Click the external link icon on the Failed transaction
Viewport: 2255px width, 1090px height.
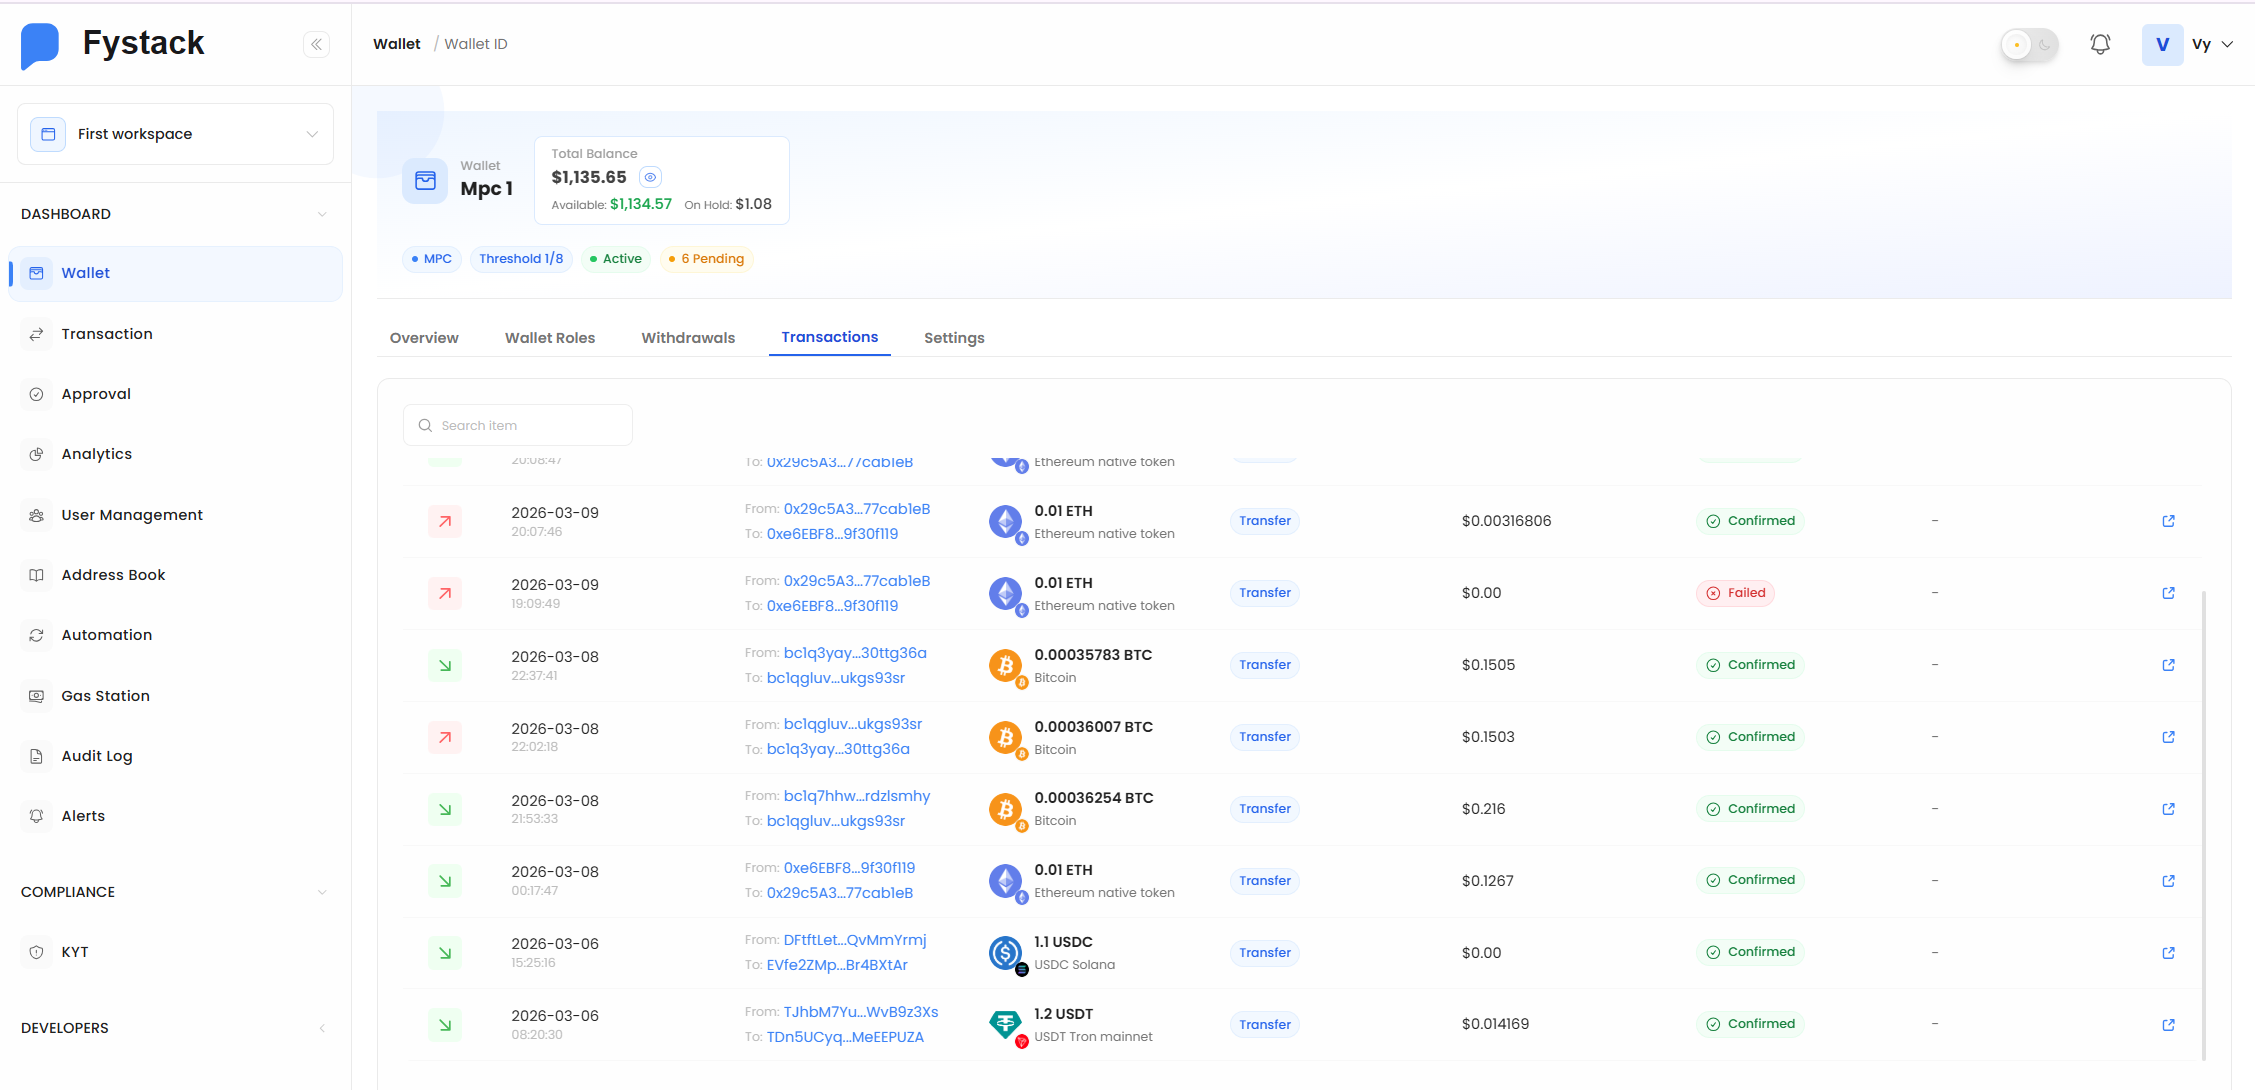click(2168, 592)
